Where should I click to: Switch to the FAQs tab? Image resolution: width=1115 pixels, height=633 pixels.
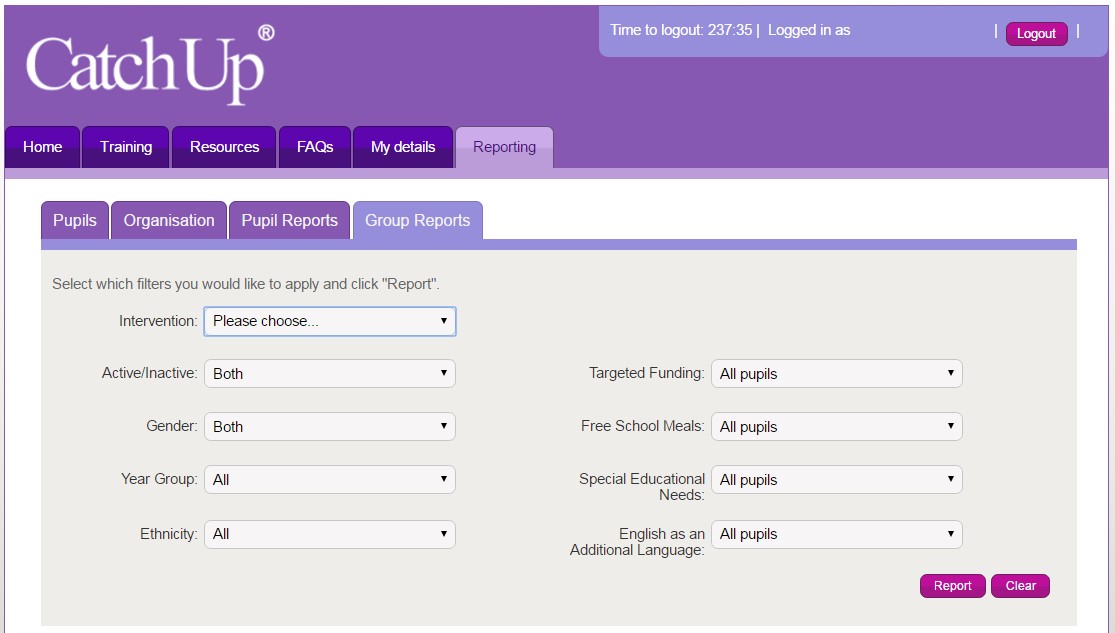click(x=315, y=147)
